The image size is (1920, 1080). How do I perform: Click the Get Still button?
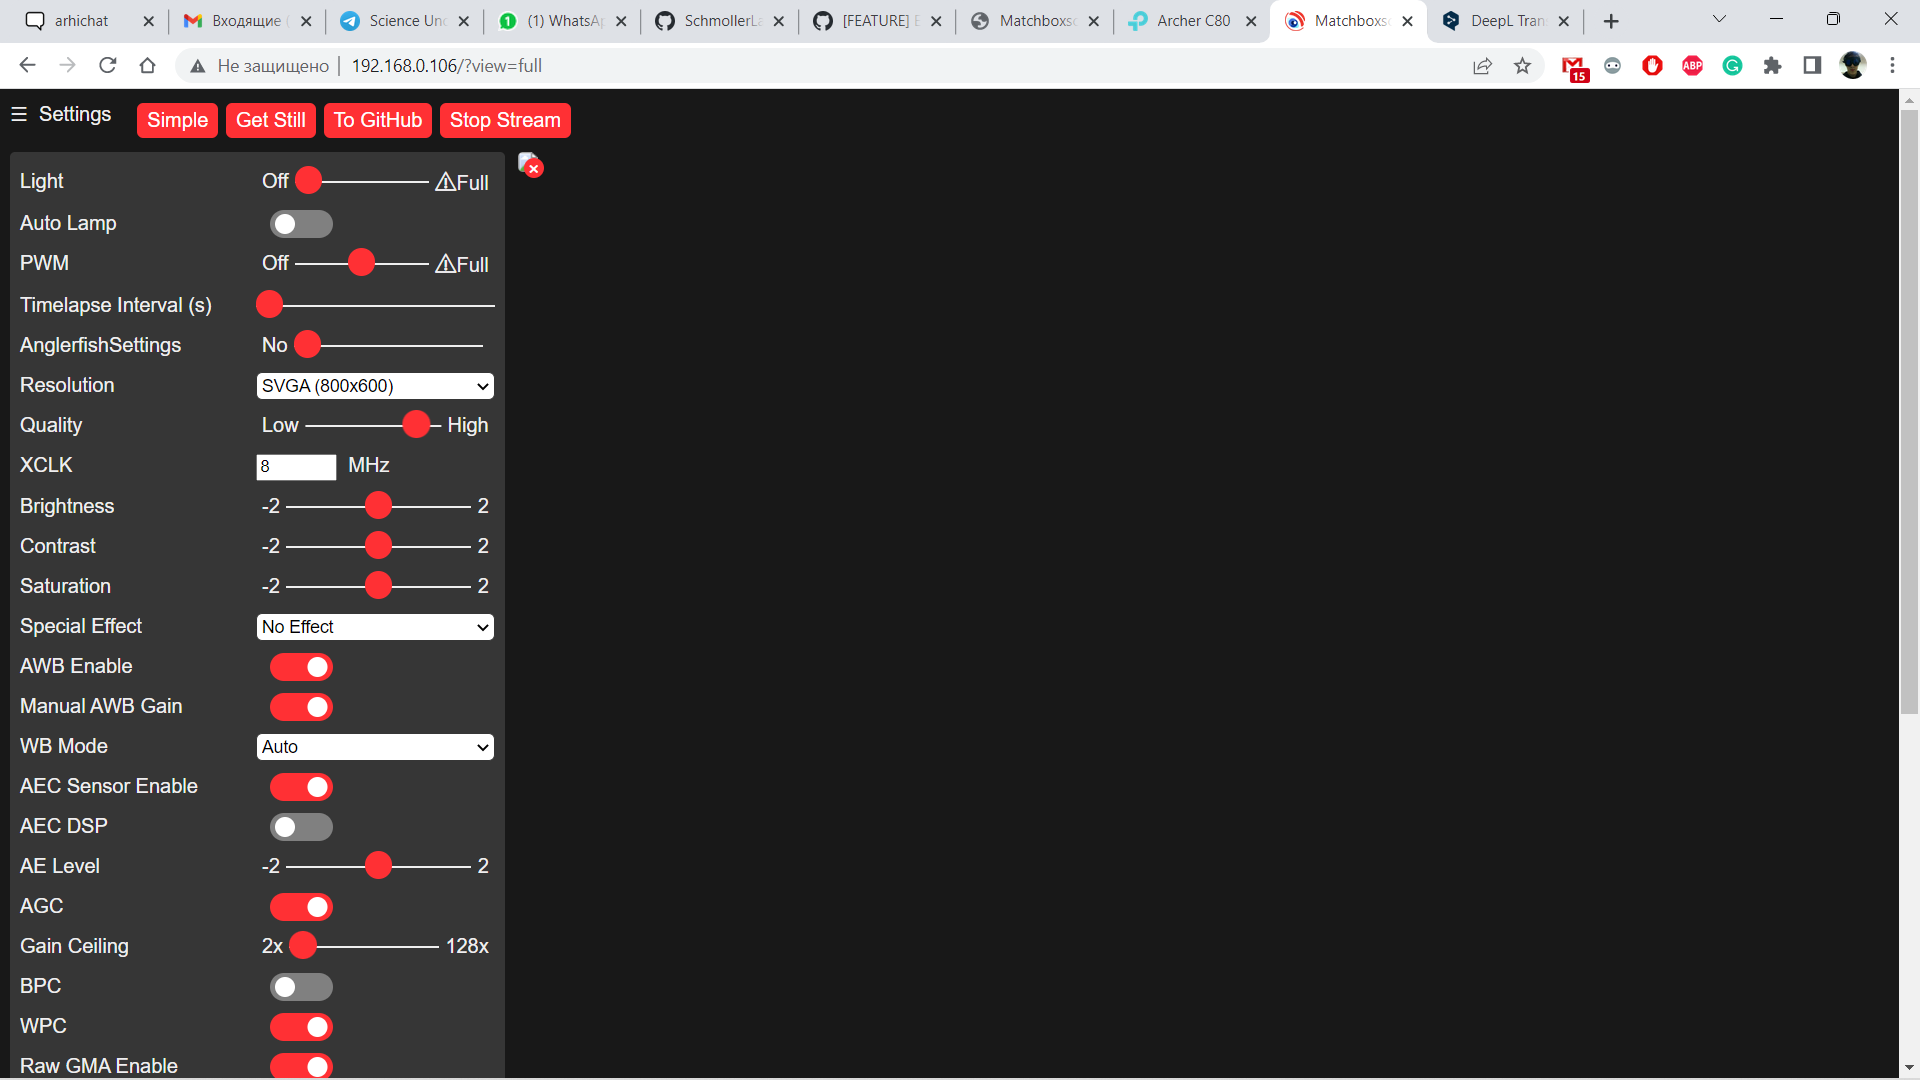(270, 120)
